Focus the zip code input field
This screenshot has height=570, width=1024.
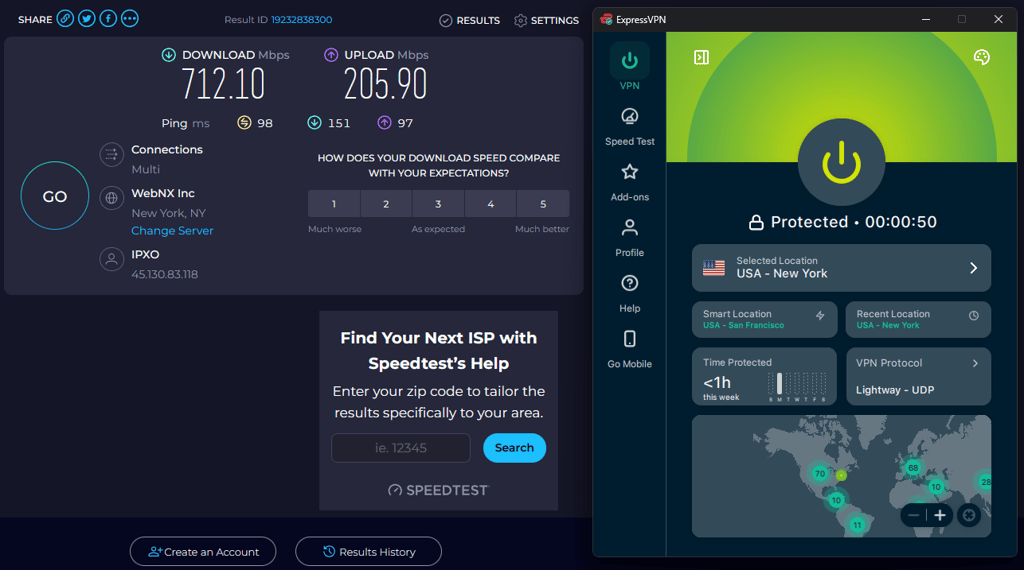point(401,448)
